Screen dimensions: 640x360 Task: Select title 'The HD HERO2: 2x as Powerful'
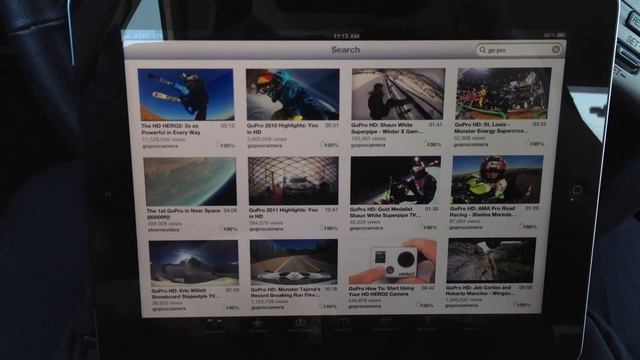171,129
